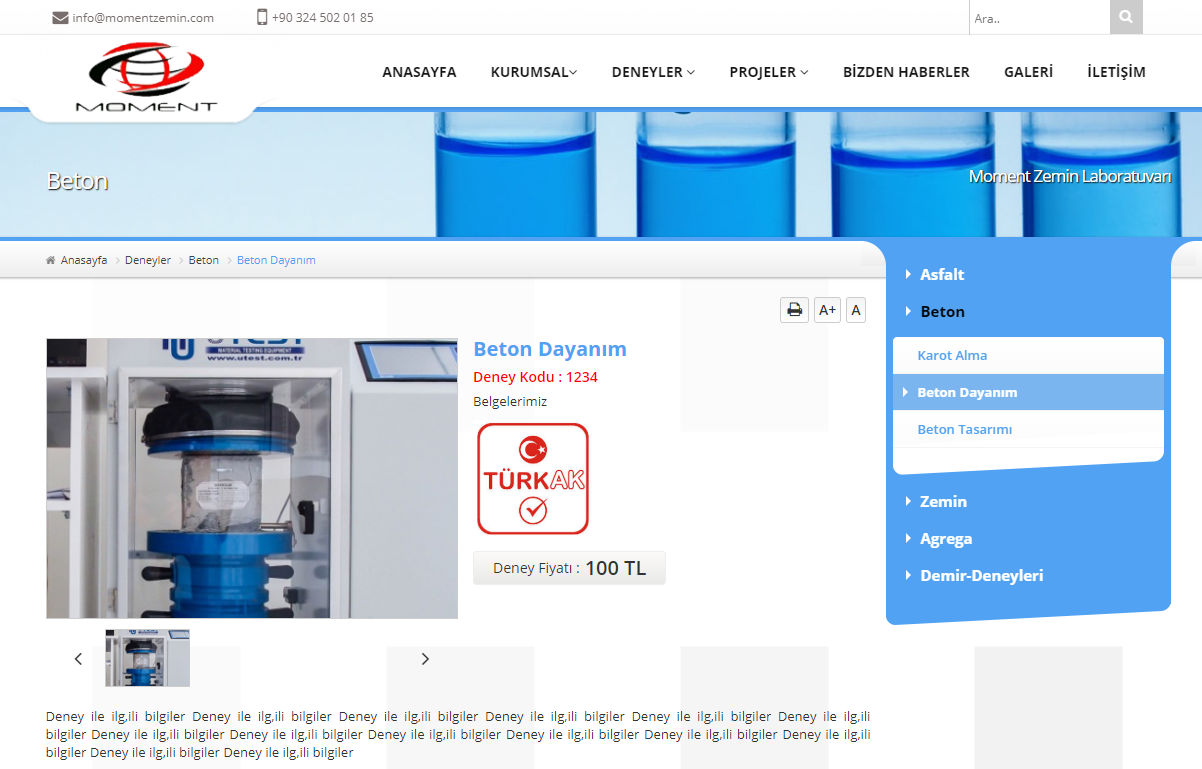The height and width of the screenshot is (769, 1202).
Task: Click the info@momentzemin.com email link
Action: [142, 17]
